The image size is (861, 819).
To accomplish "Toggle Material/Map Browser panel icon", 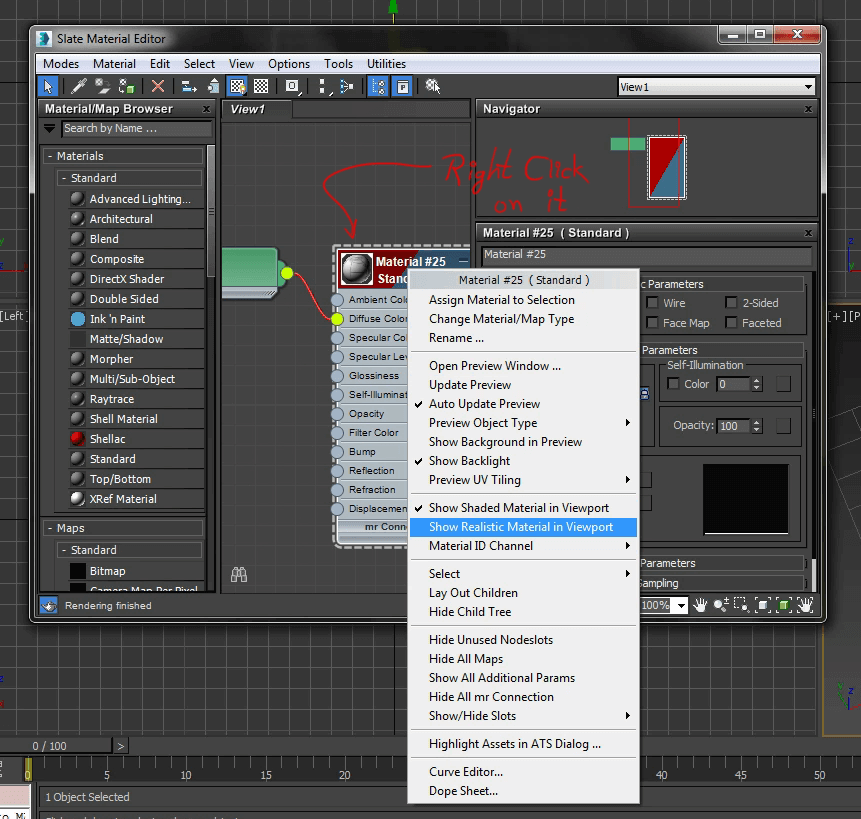I will [379, 87].
